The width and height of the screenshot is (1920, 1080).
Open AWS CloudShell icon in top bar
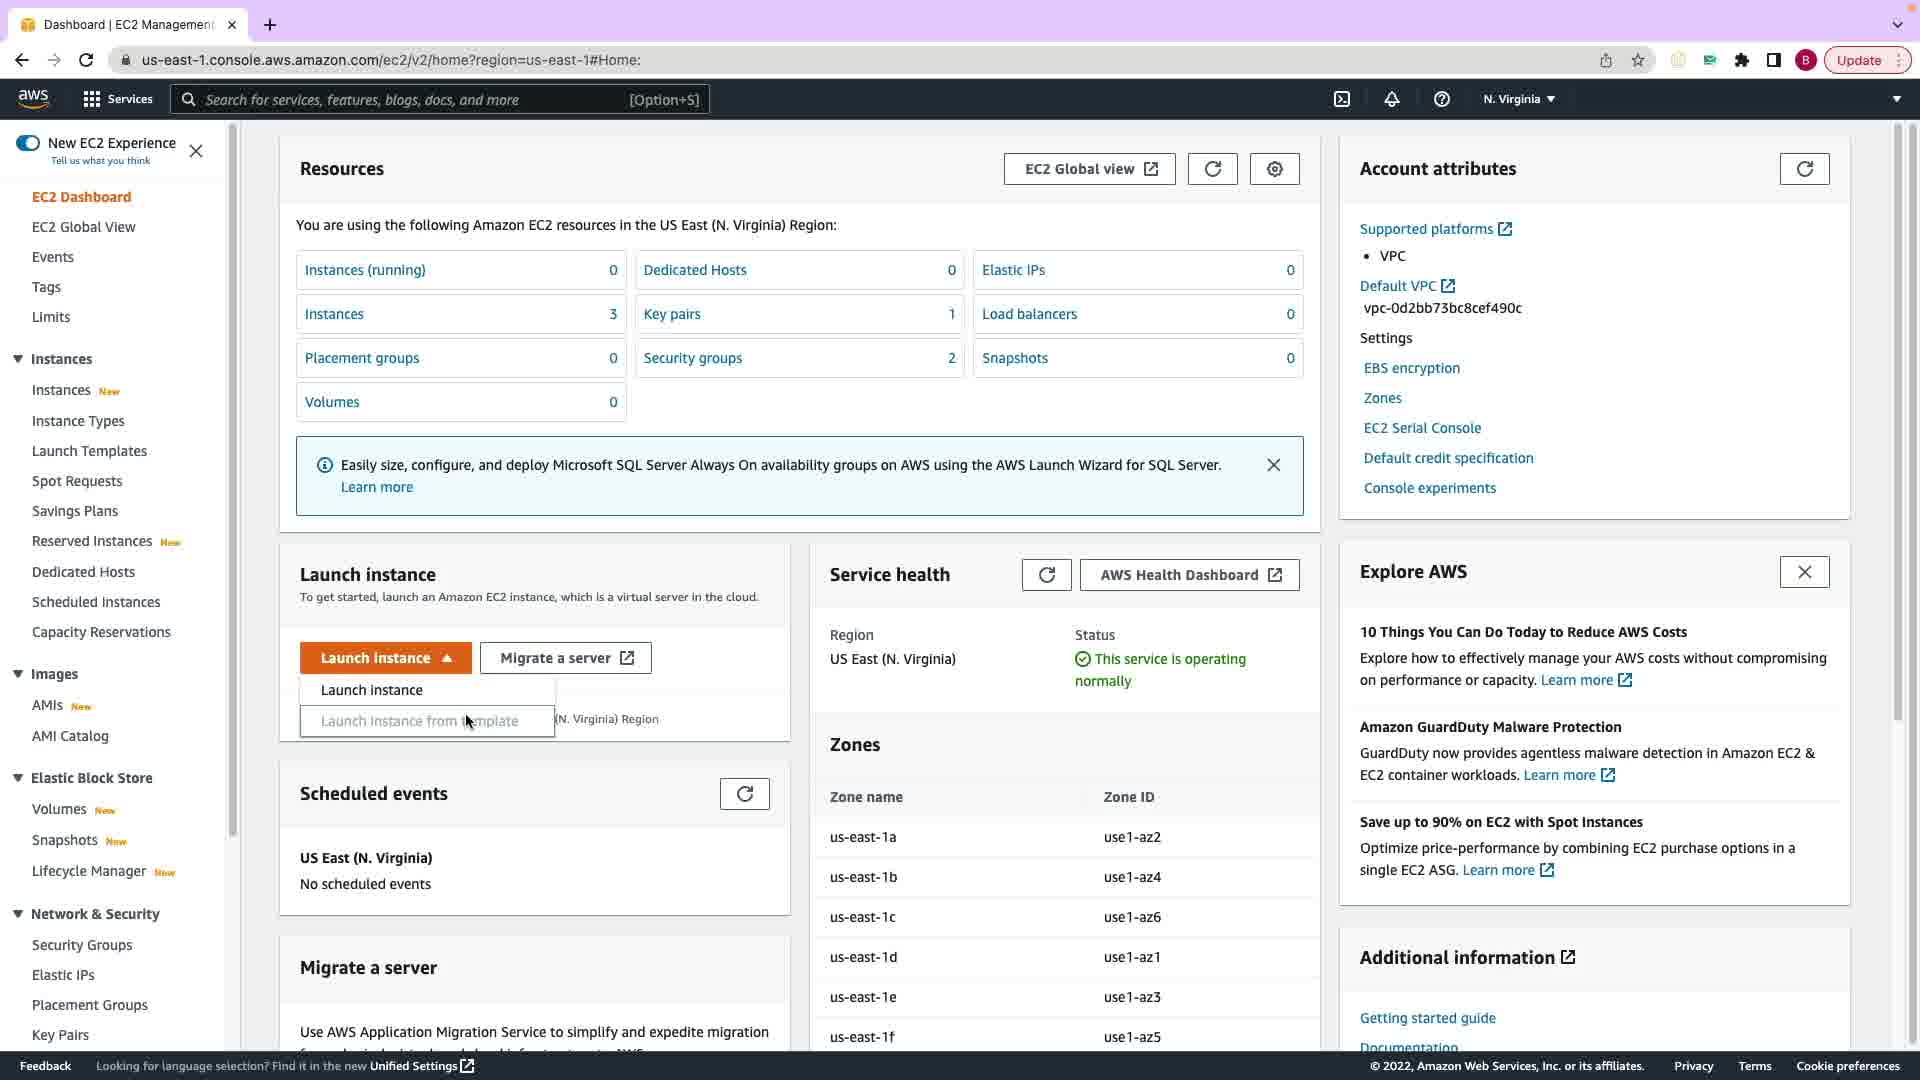(1342, 99)
